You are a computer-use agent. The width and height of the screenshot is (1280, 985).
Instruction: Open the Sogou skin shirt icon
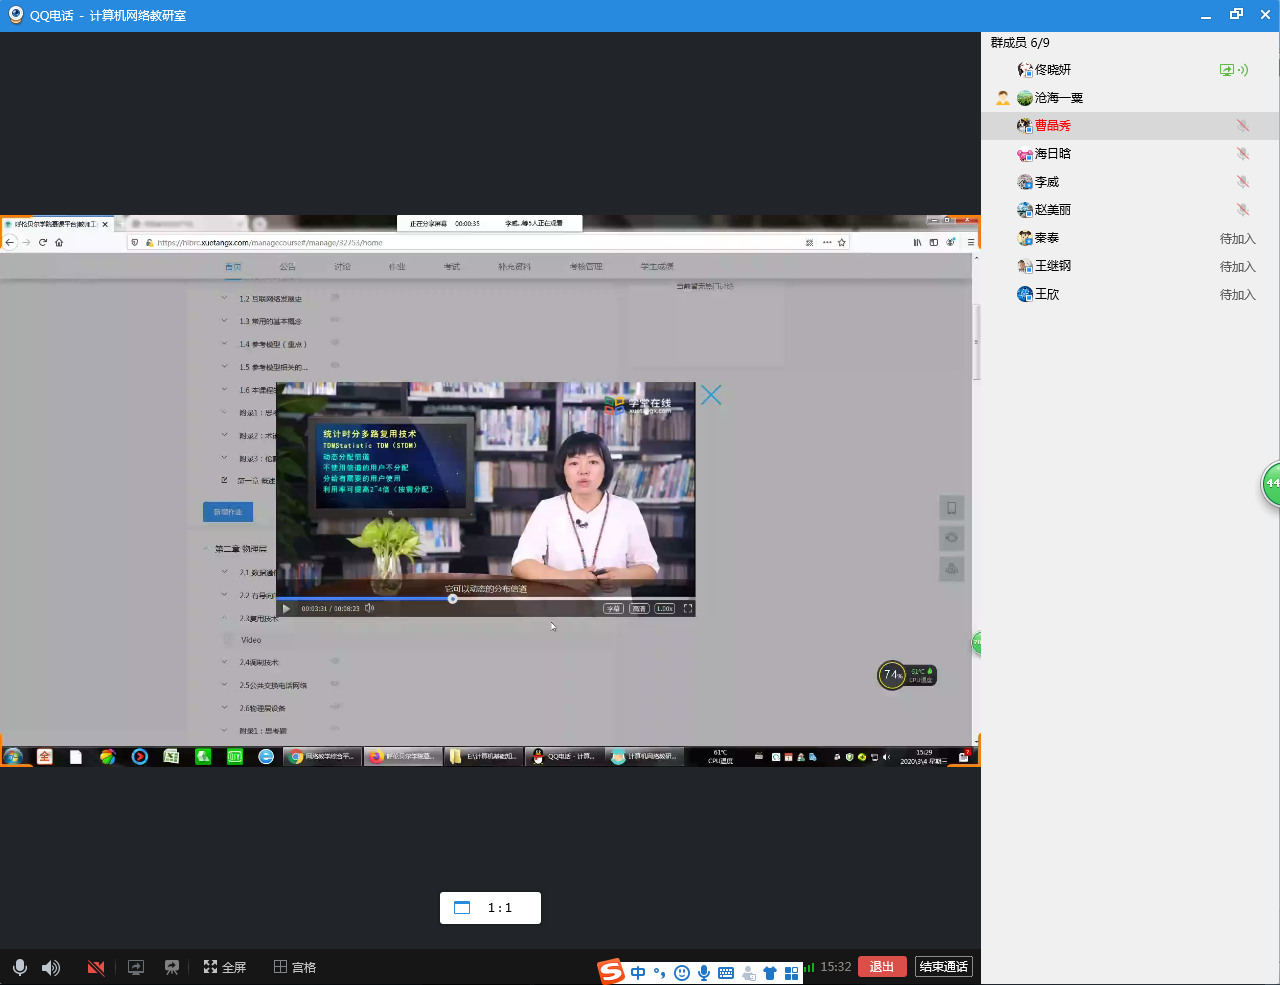pyautogui.click(x=770, y=973)
